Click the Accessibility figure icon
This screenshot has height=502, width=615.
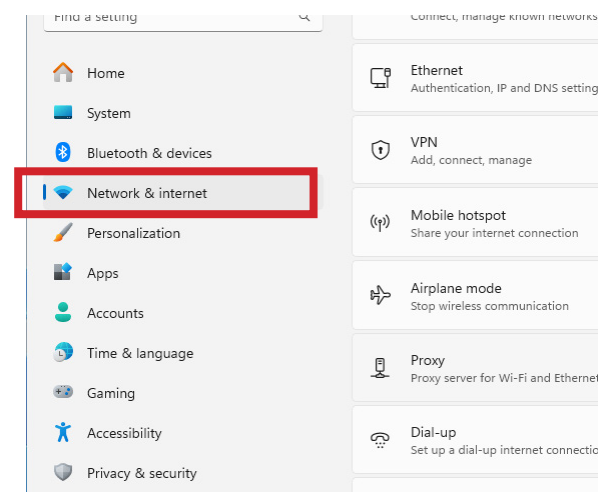click(x=63, y=432)
